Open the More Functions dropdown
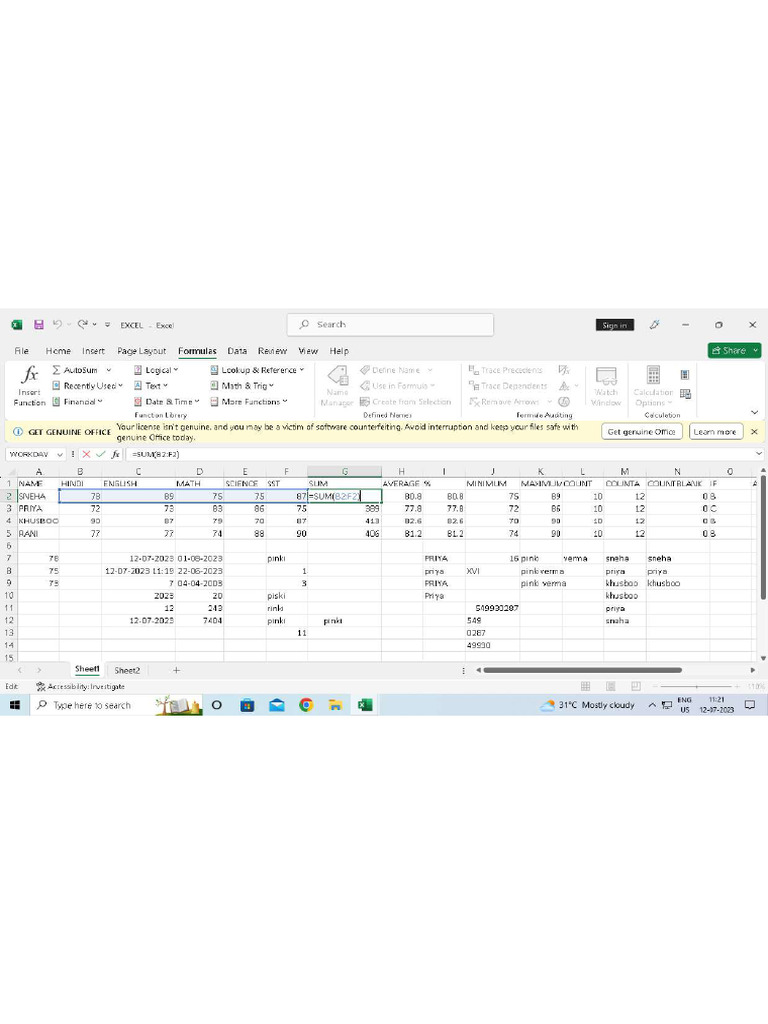 click(248, 402)
